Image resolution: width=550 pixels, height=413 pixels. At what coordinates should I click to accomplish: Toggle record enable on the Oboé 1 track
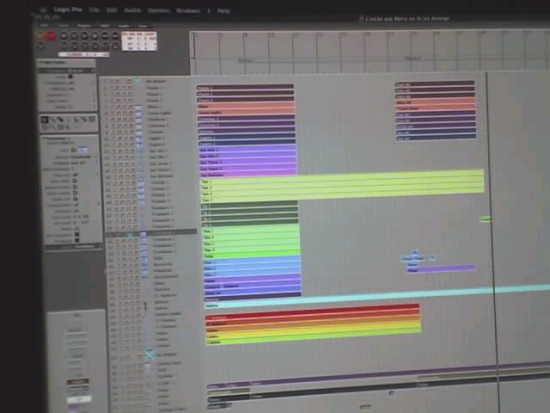[124, 107]
